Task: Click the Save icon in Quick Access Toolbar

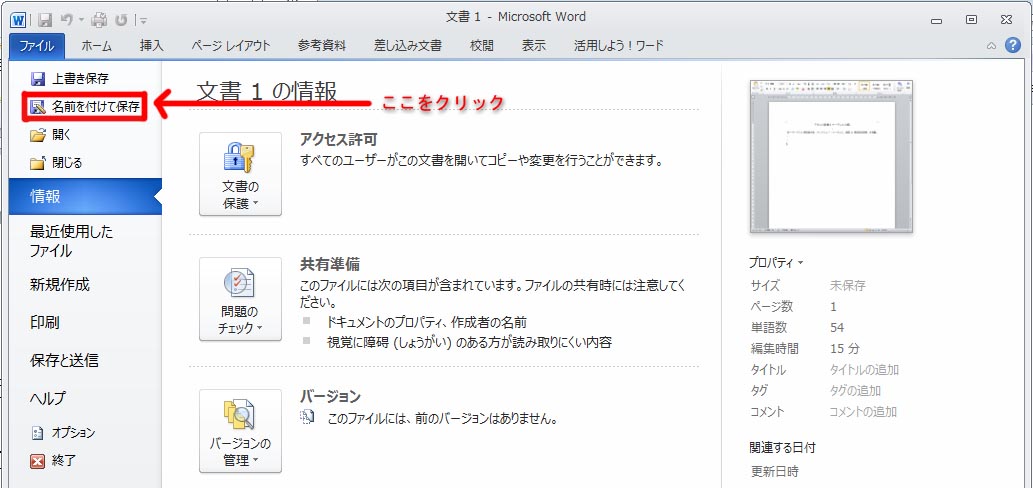Action: click(44, 20)
